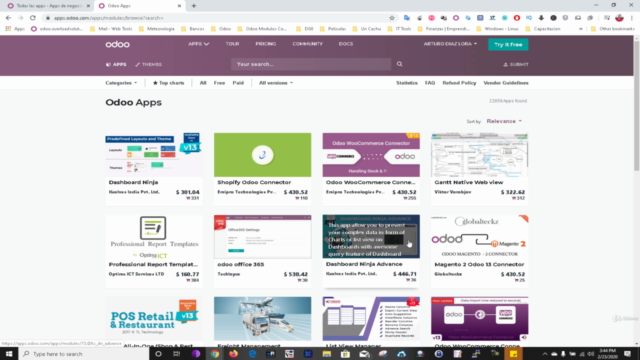Open DOCS in the top navigation
The image size is (640, 360).
coord(346,44)
